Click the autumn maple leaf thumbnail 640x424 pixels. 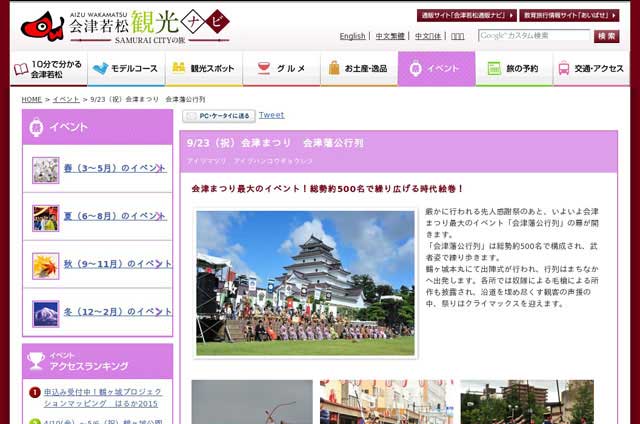[46, 266]
